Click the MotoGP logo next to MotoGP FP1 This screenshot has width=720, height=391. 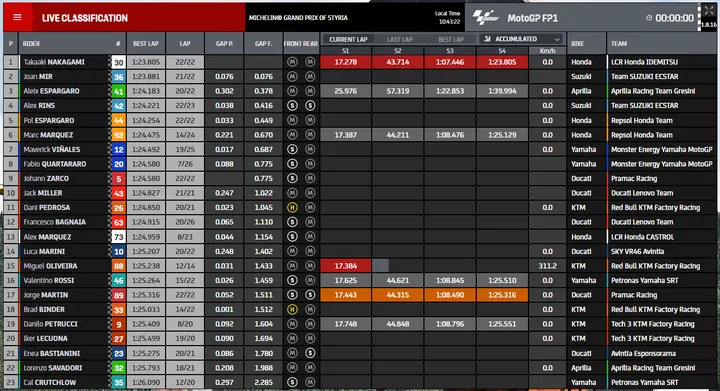(x=486, y=18)
